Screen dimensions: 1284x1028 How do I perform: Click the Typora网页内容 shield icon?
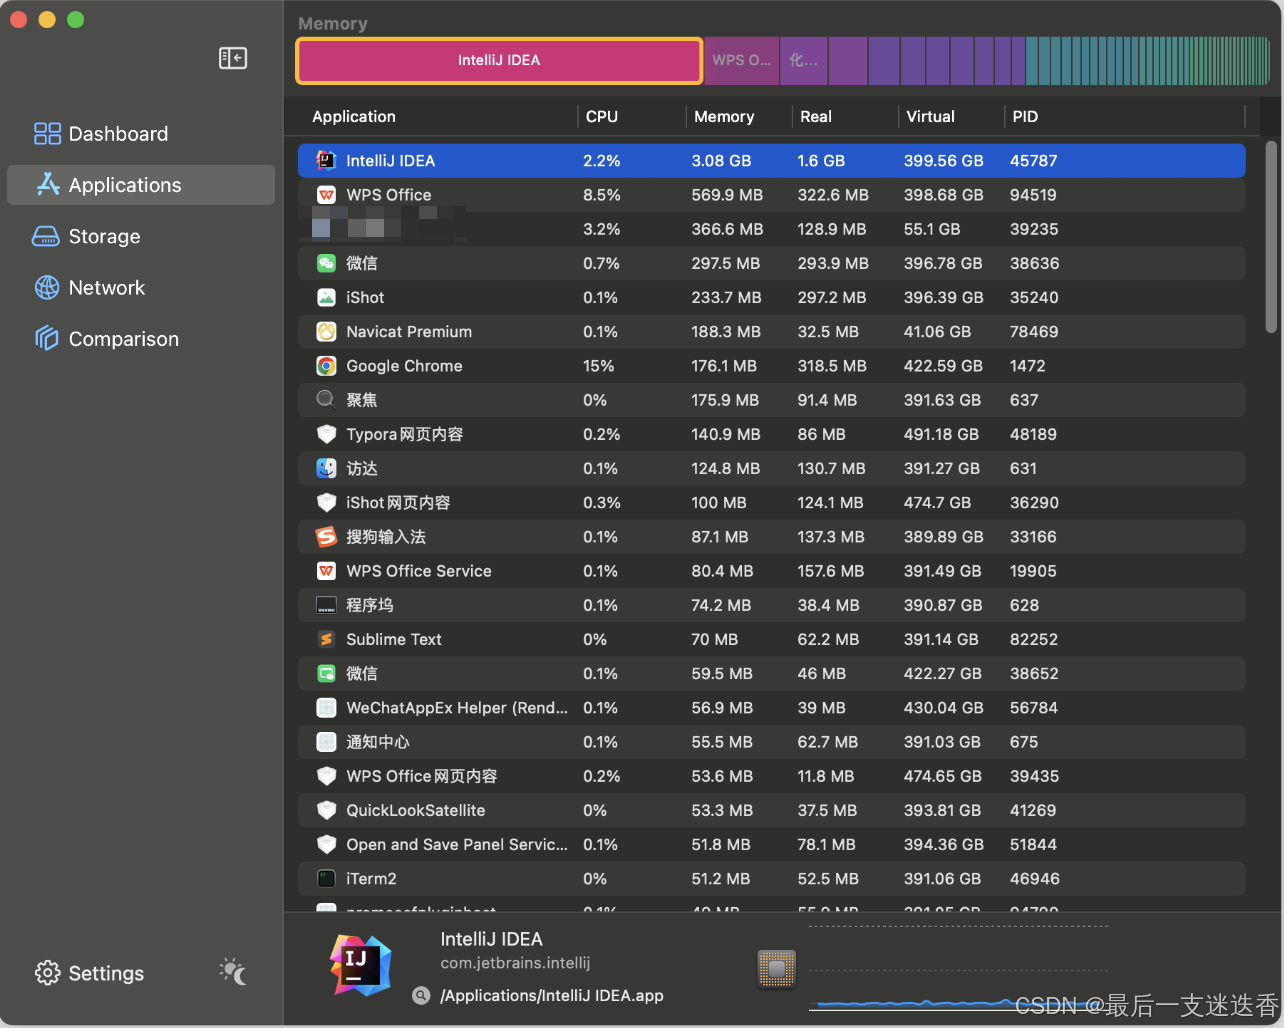(x=326, y=434)
